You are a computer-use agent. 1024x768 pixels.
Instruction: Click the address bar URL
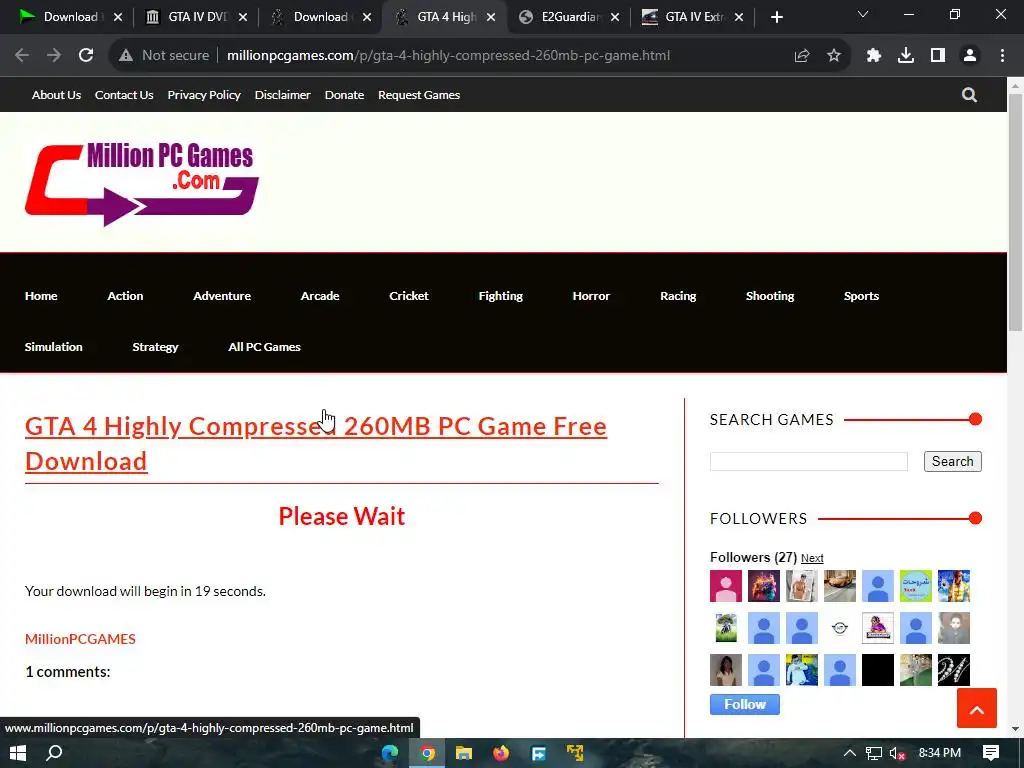pos(448,56)
